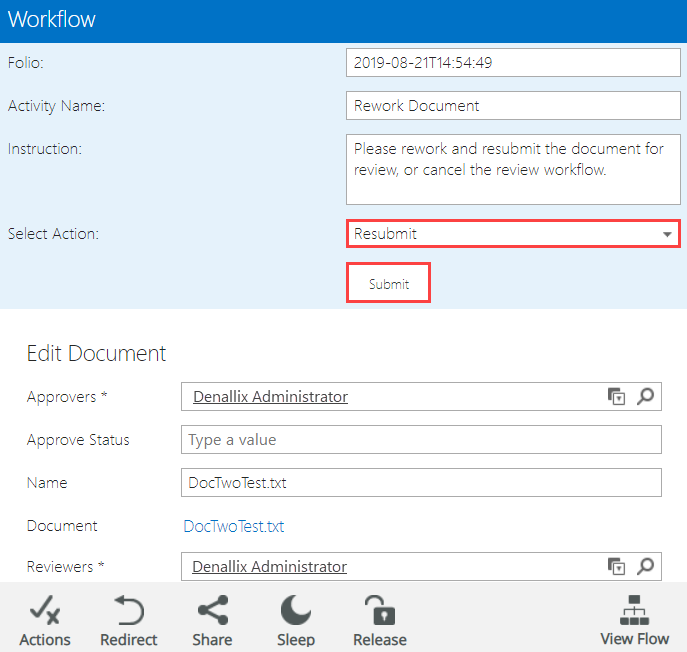The width and height of the screenshot is (687, 652).
Task: Open picker list icon for Reviewers
Action: click(x=616, y=567)
